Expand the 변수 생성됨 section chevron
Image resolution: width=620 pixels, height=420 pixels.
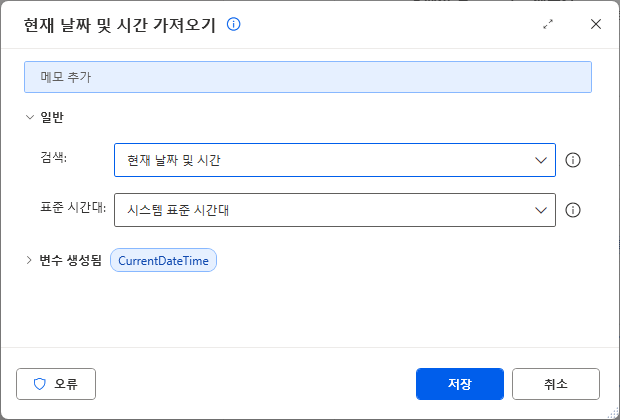29,260
